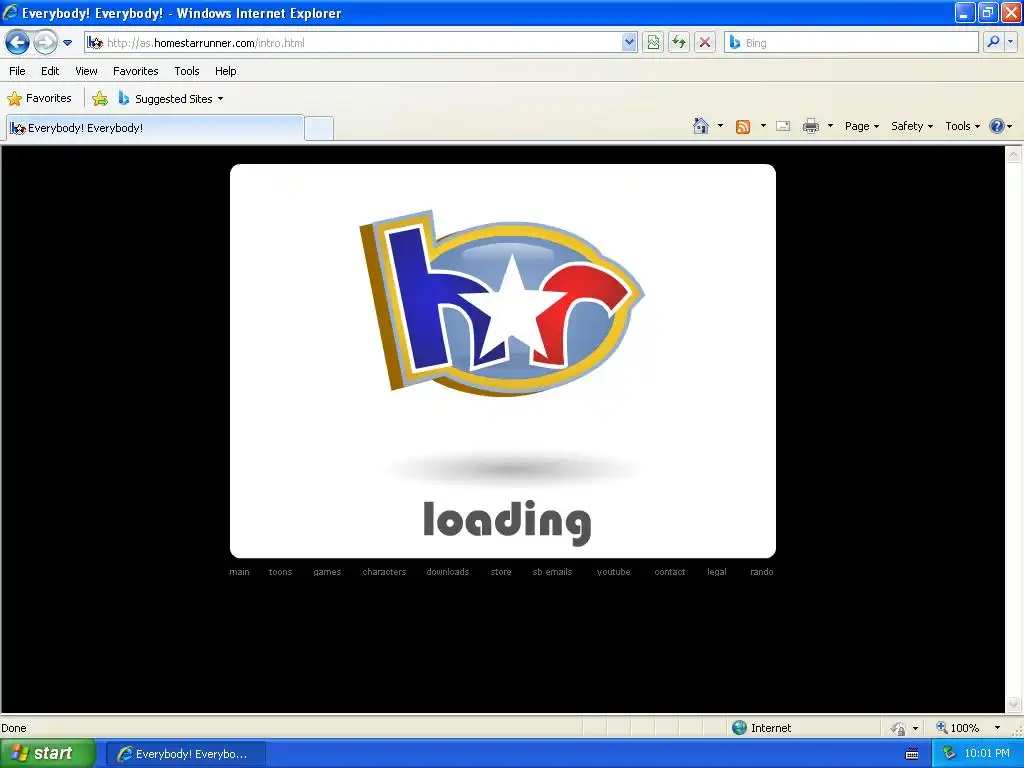Viewport: 1024px width, 768px height.
Task: Click the address bar URL field
Action: coord(353,43)
